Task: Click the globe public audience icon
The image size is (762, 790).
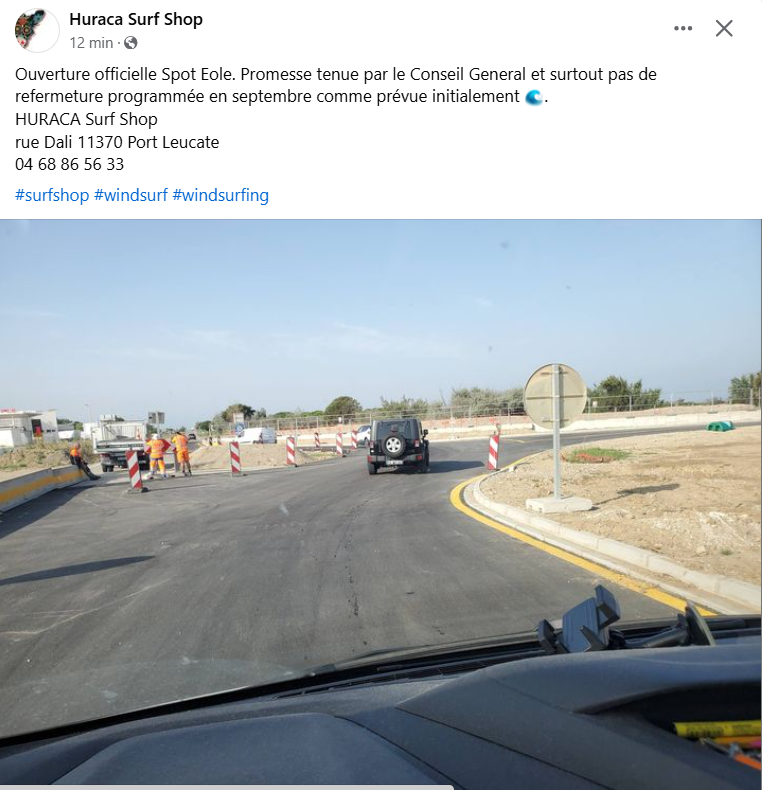Action: [131, 43]
